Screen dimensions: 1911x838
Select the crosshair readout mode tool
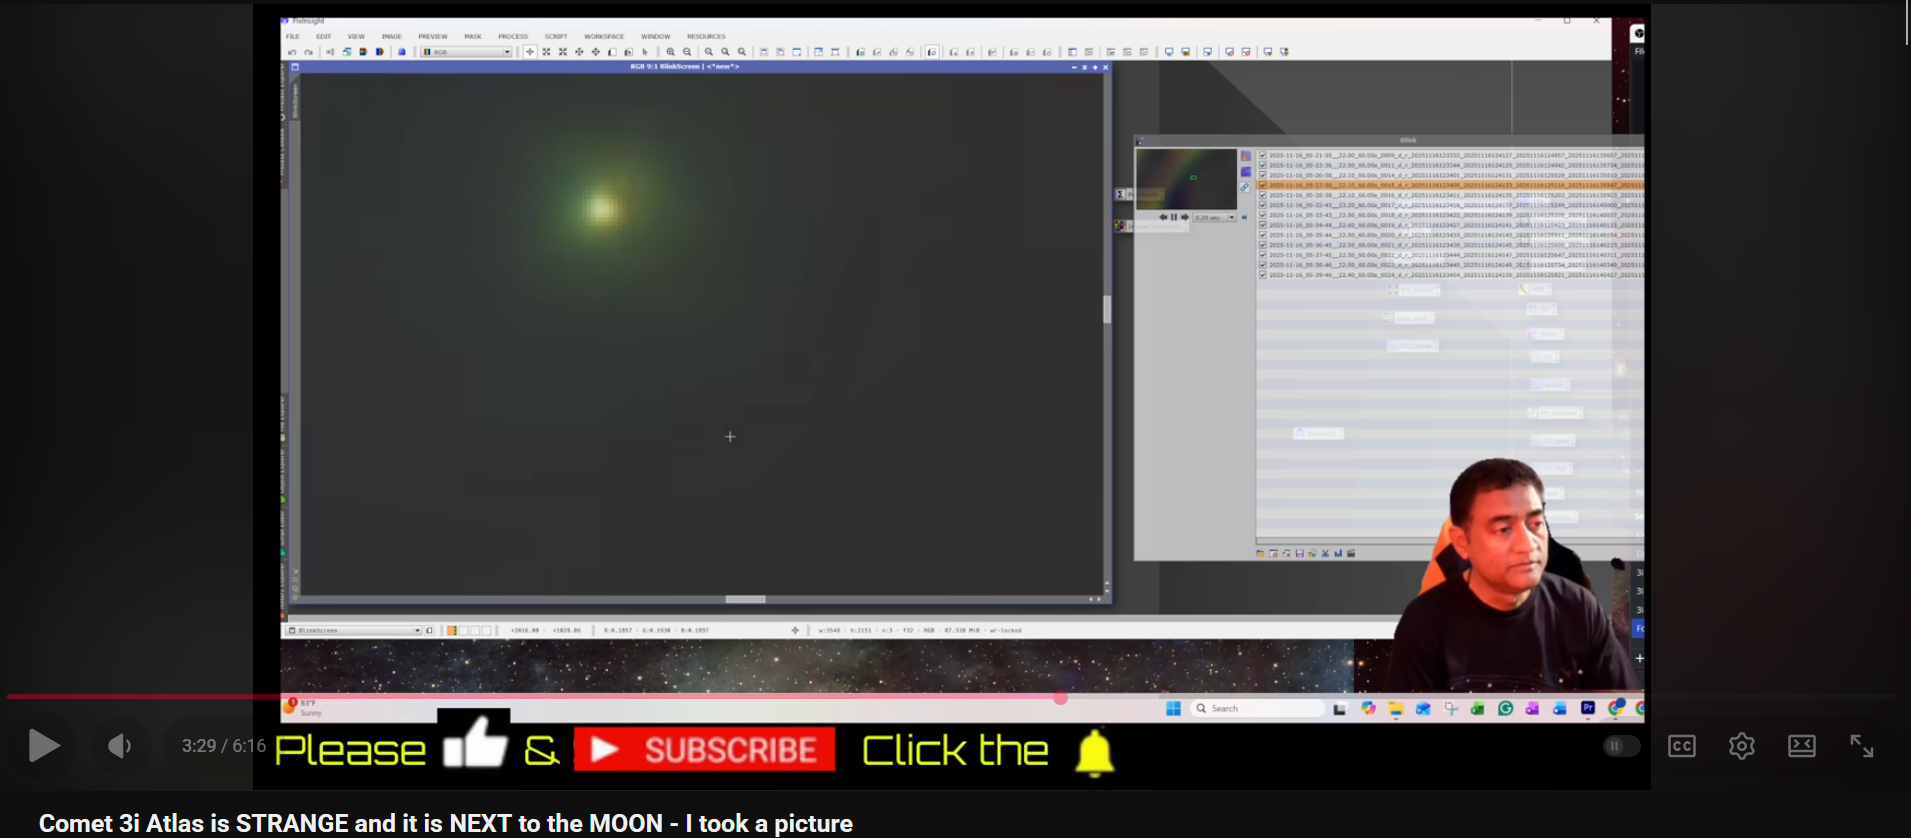pyautogui.click(x=530, y=52)
